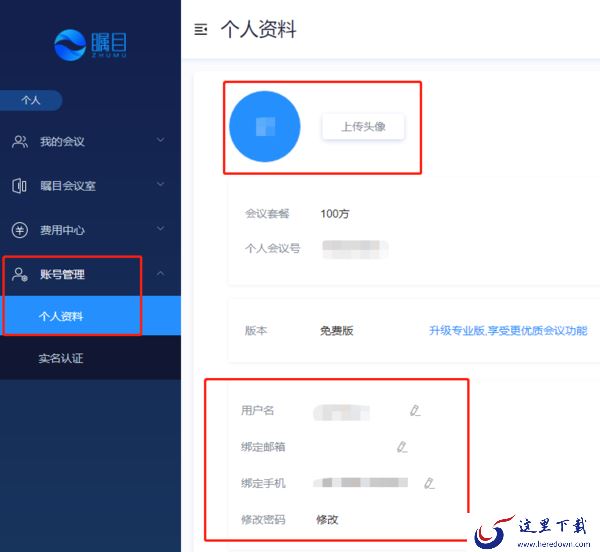Edit 用户名 with the pencil icon
Image resolution: width=600 pixels, height=552 pixels.
[x=415, y=410]
